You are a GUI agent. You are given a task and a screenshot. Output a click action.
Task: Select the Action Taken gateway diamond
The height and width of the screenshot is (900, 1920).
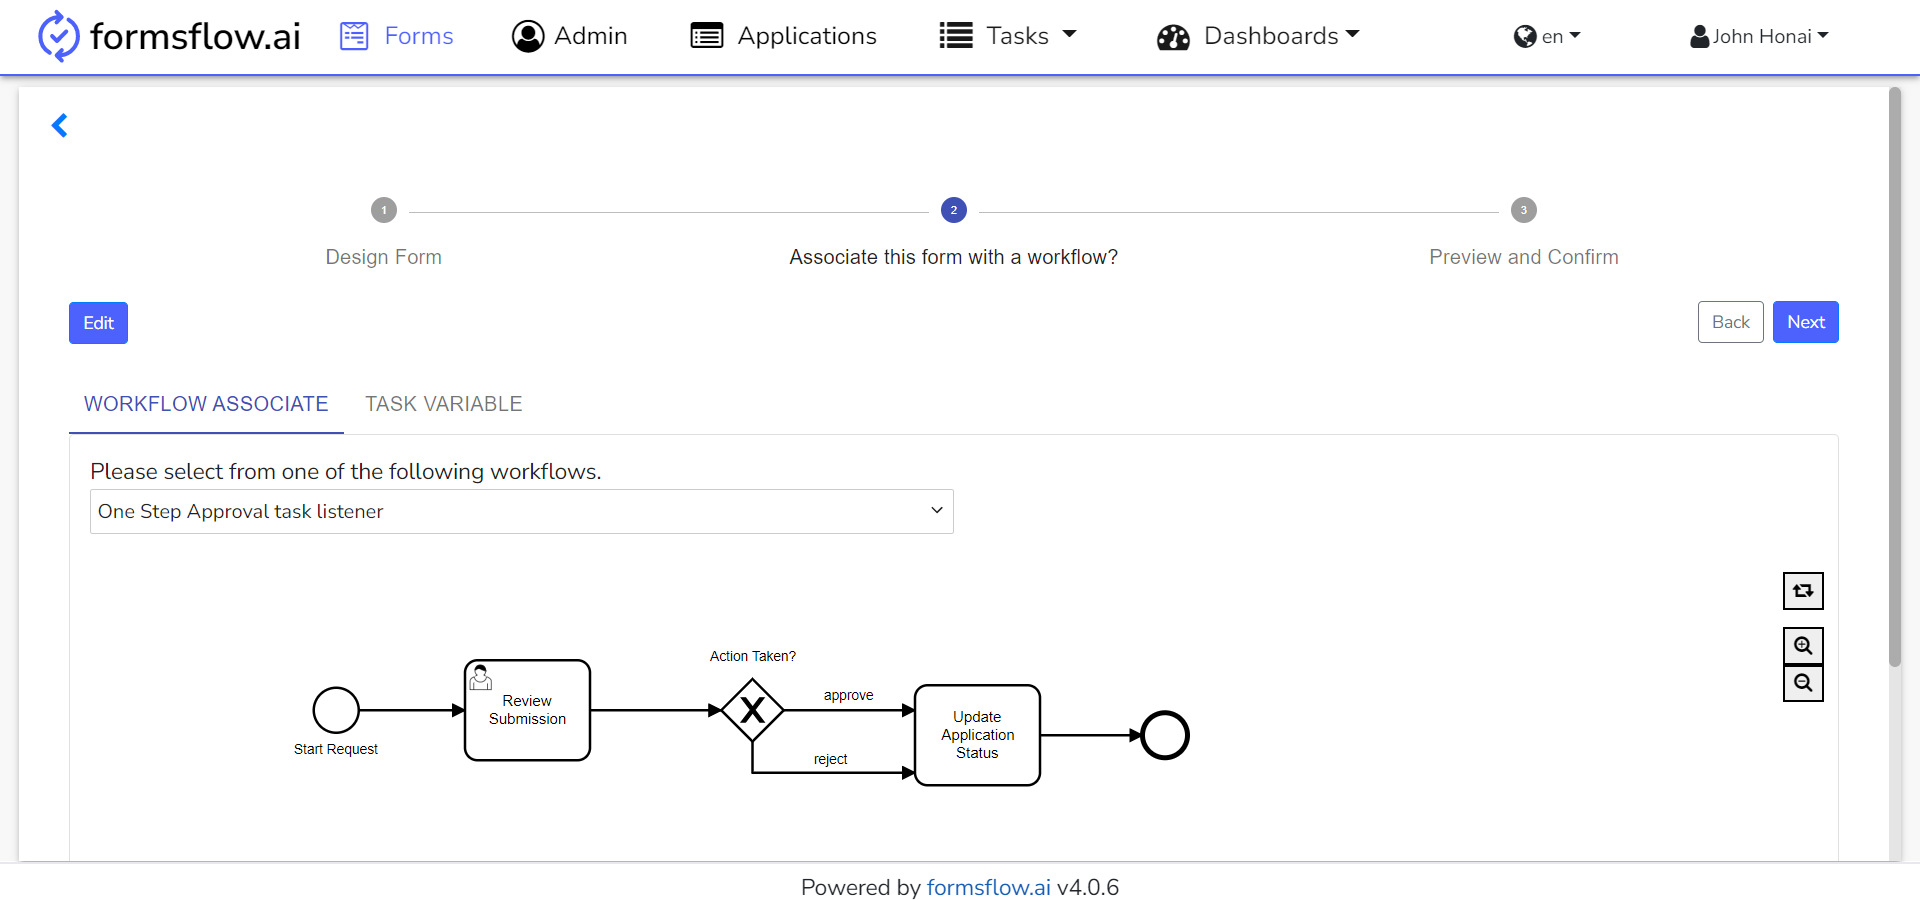(753, 710)
